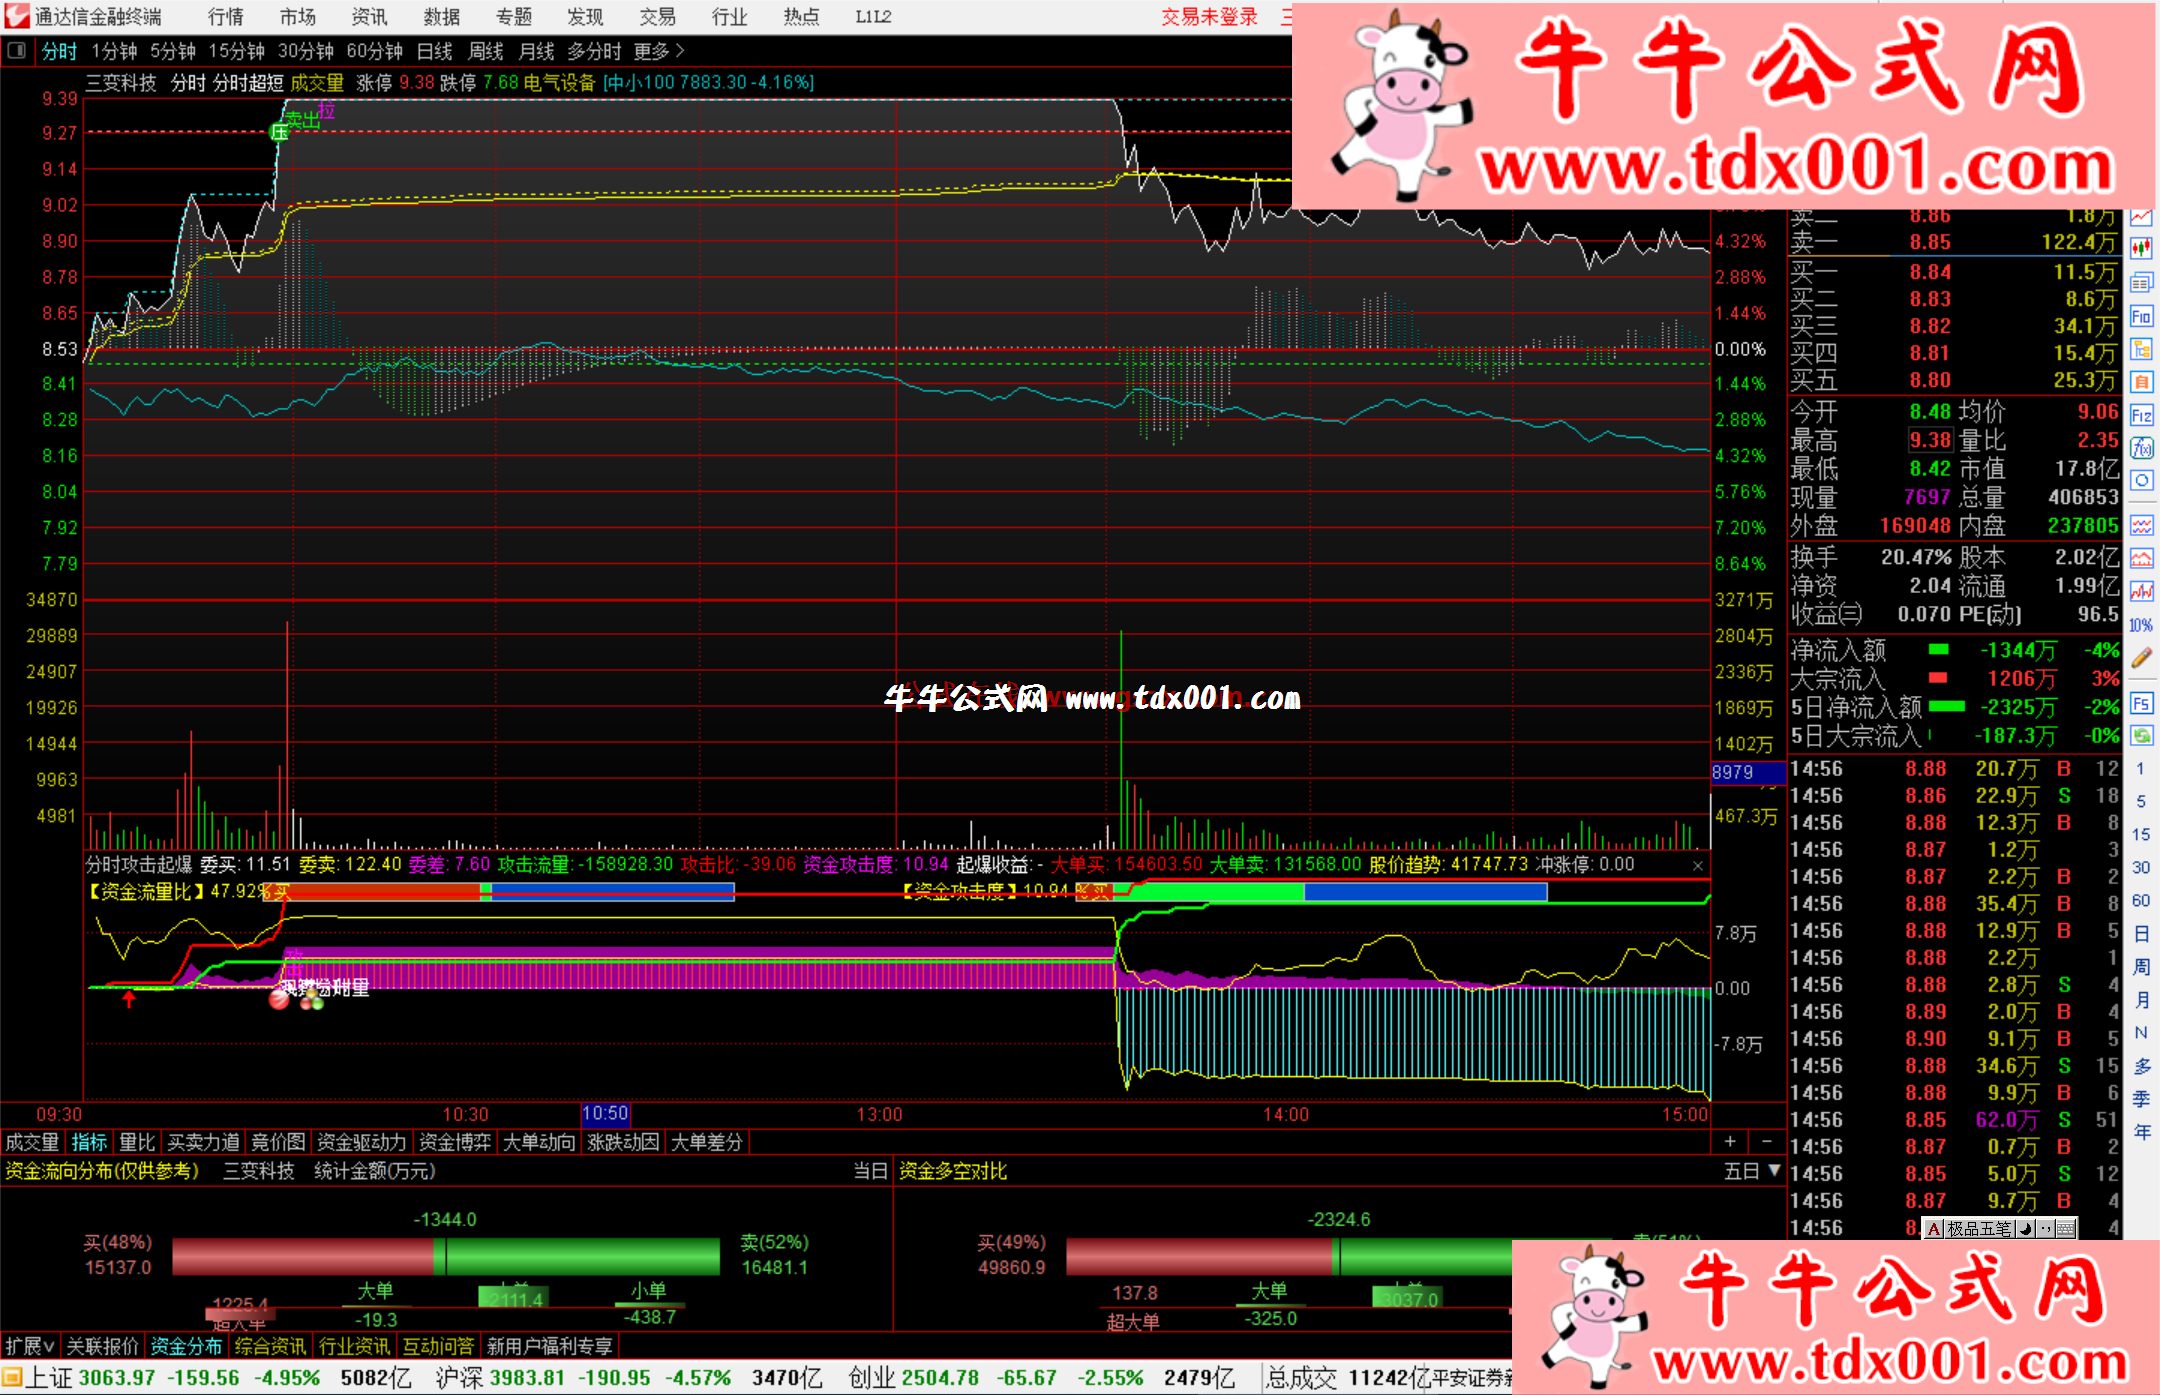Switch to the 5分钟 chart period
This screenshot has height=1395, width=2160.
[x=173, y=51]
